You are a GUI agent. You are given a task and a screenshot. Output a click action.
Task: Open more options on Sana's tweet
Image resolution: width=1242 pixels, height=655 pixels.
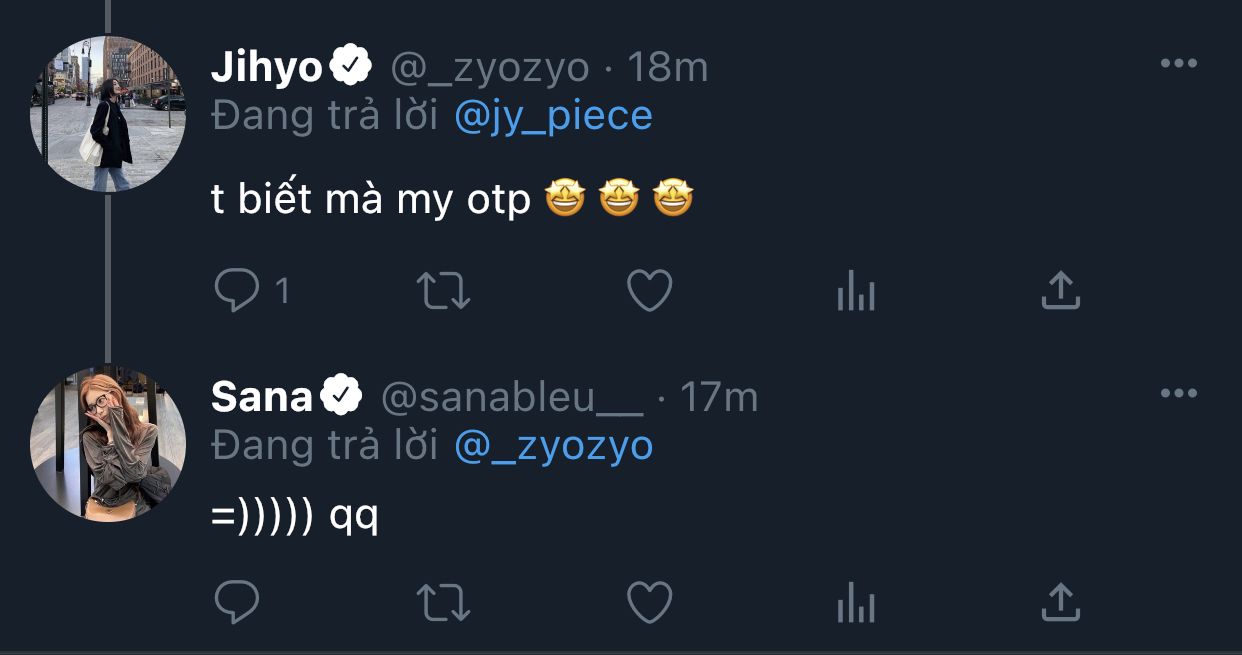point(1178,394)
